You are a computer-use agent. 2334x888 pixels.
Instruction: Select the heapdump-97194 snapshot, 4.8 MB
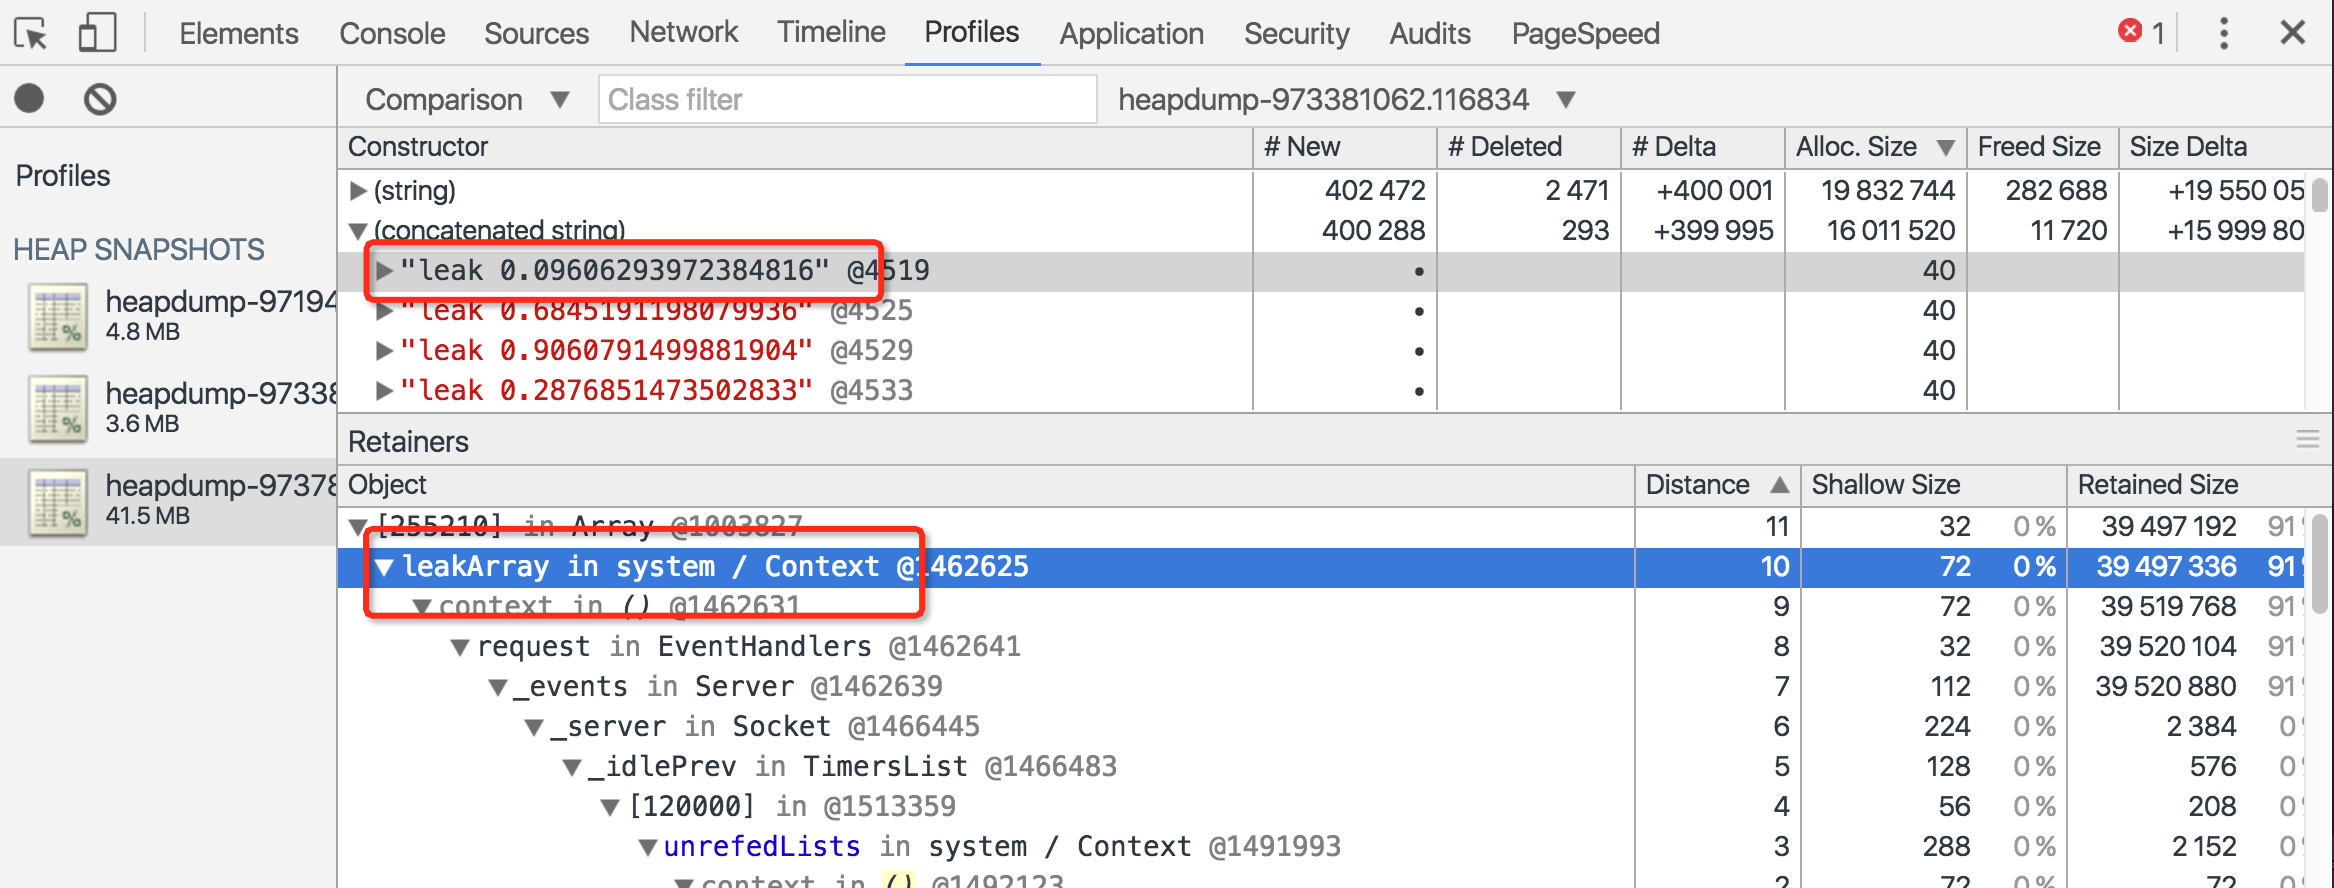pyautogui.click(x=168, y=316)
